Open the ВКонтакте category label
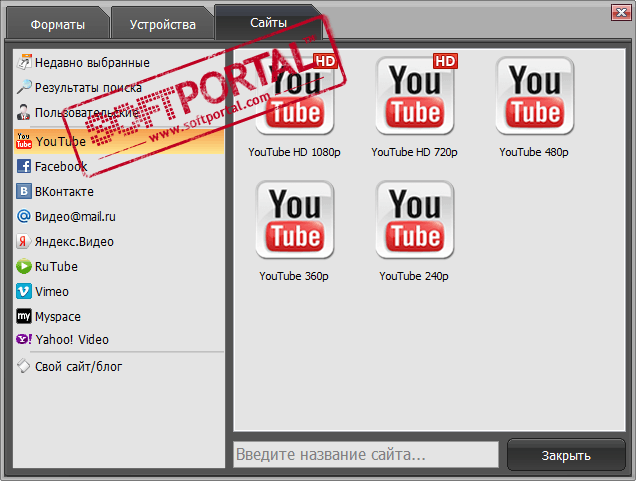Image resolution: width=636 pixels, height=481 pixels. (x=64, y=191)
